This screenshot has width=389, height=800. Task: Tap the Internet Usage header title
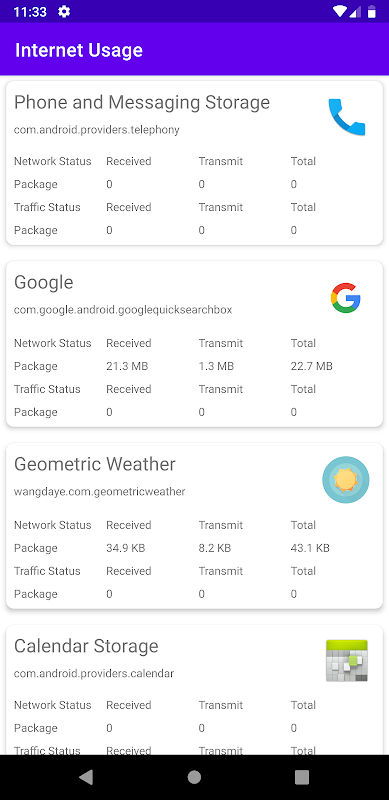pyautogui.click(x=79, y=50)
